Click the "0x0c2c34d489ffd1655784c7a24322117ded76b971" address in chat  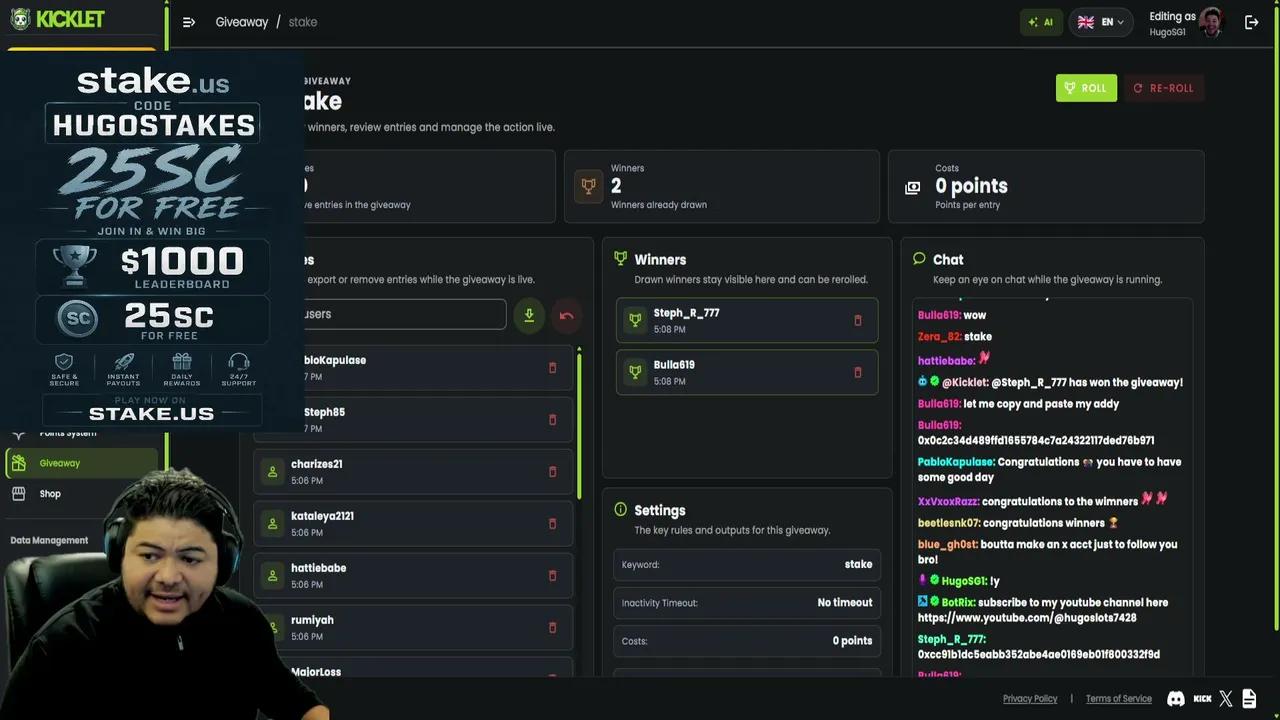[x=1036, y=440]
